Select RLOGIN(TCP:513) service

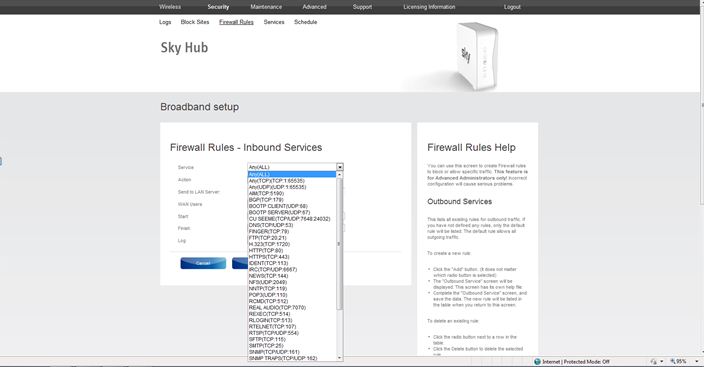292,320
